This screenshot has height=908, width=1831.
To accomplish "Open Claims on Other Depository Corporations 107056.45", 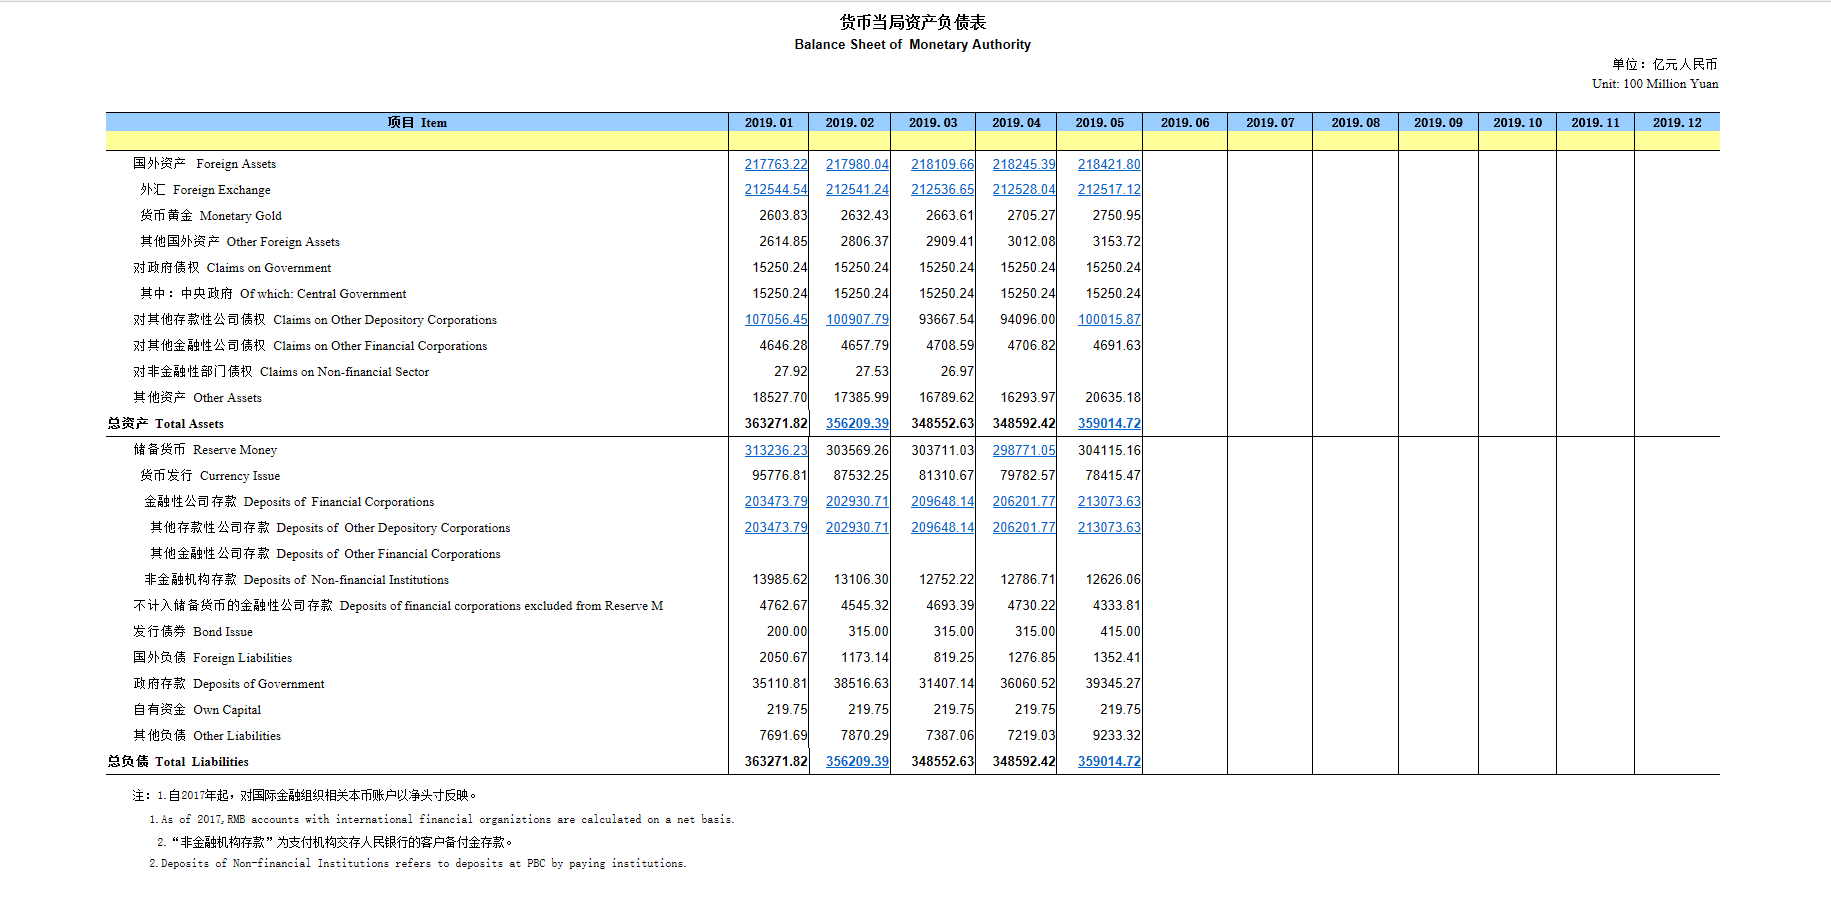I will tap(775, 320).
